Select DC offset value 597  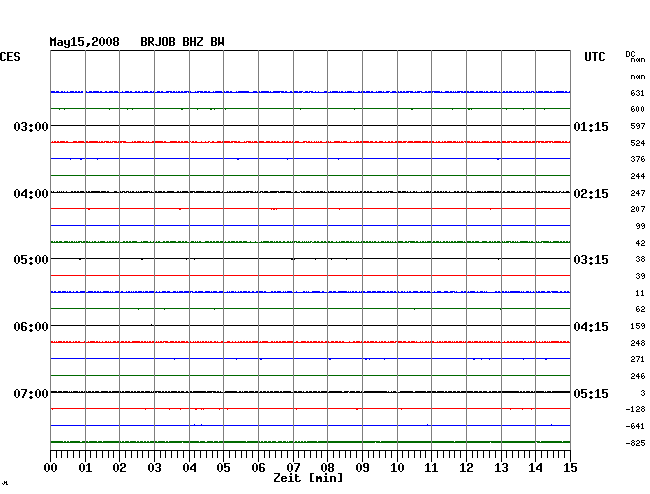pos(638,126)
